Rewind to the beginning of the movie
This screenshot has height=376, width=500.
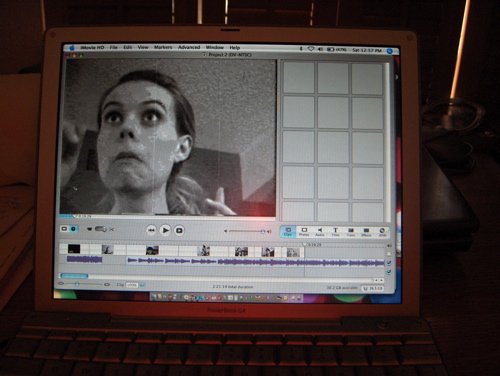pyautogui.click(x=151, y=230)
